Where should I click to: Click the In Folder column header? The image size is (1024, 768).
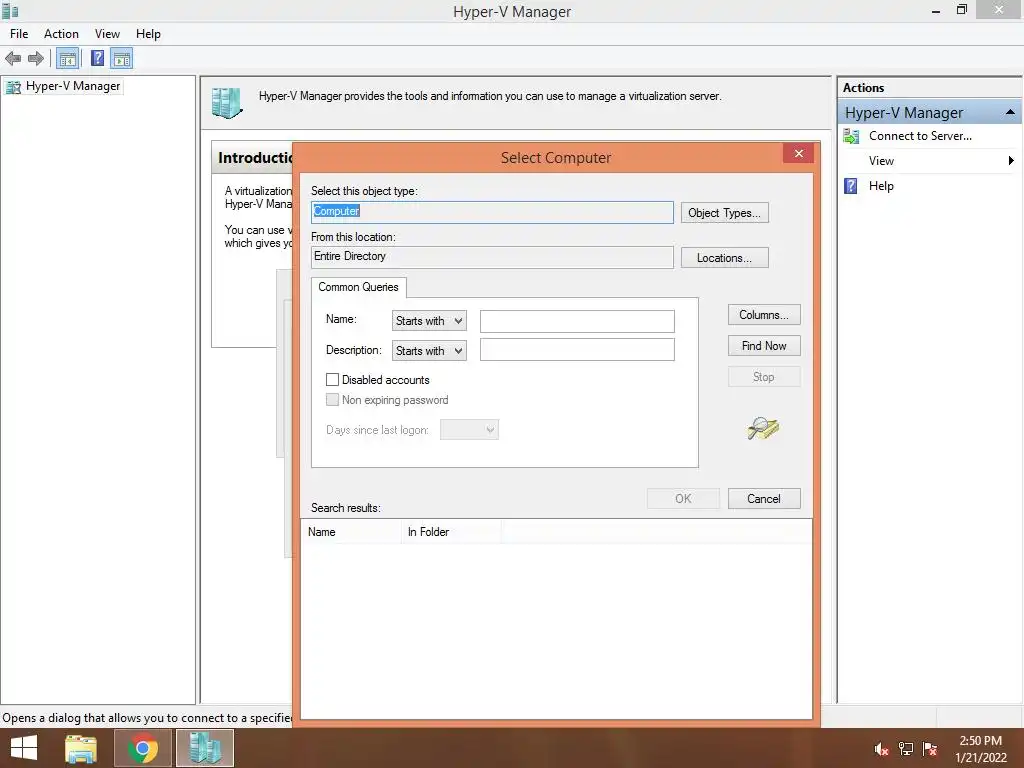451,532
